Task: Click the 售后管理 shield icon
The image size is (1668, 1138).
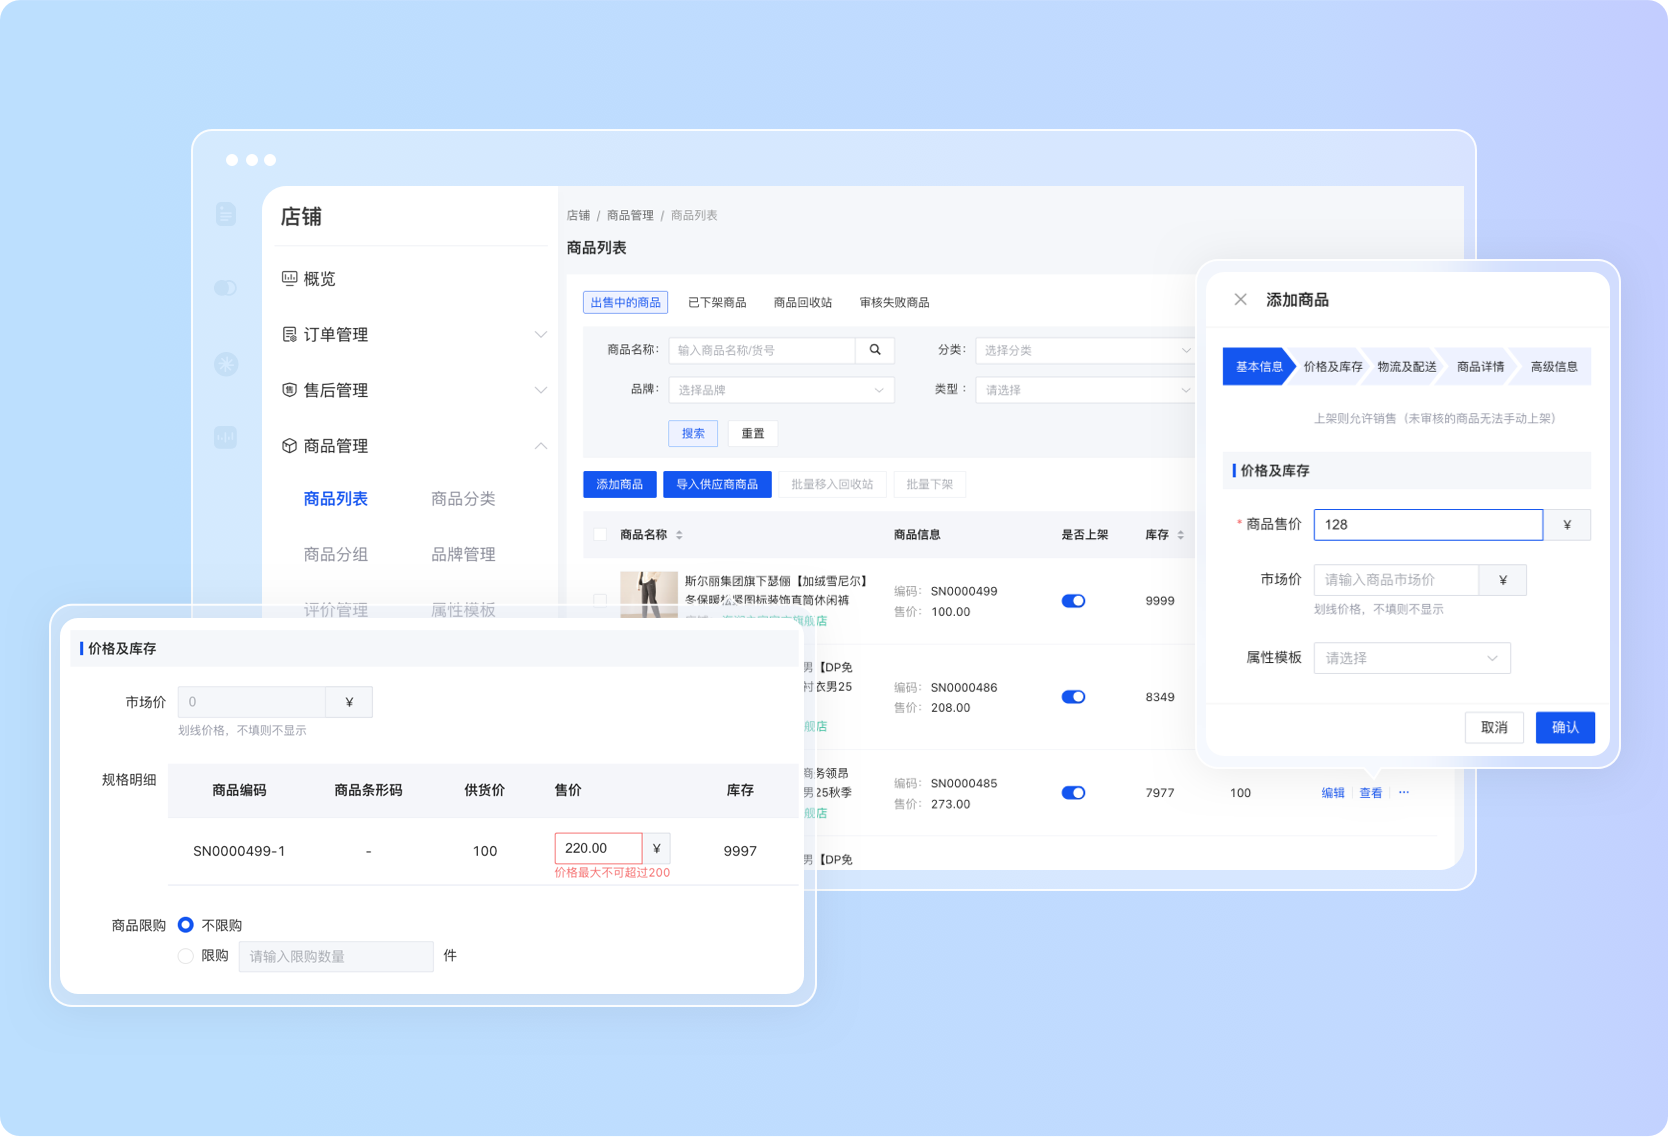Action: click(289, 390)
